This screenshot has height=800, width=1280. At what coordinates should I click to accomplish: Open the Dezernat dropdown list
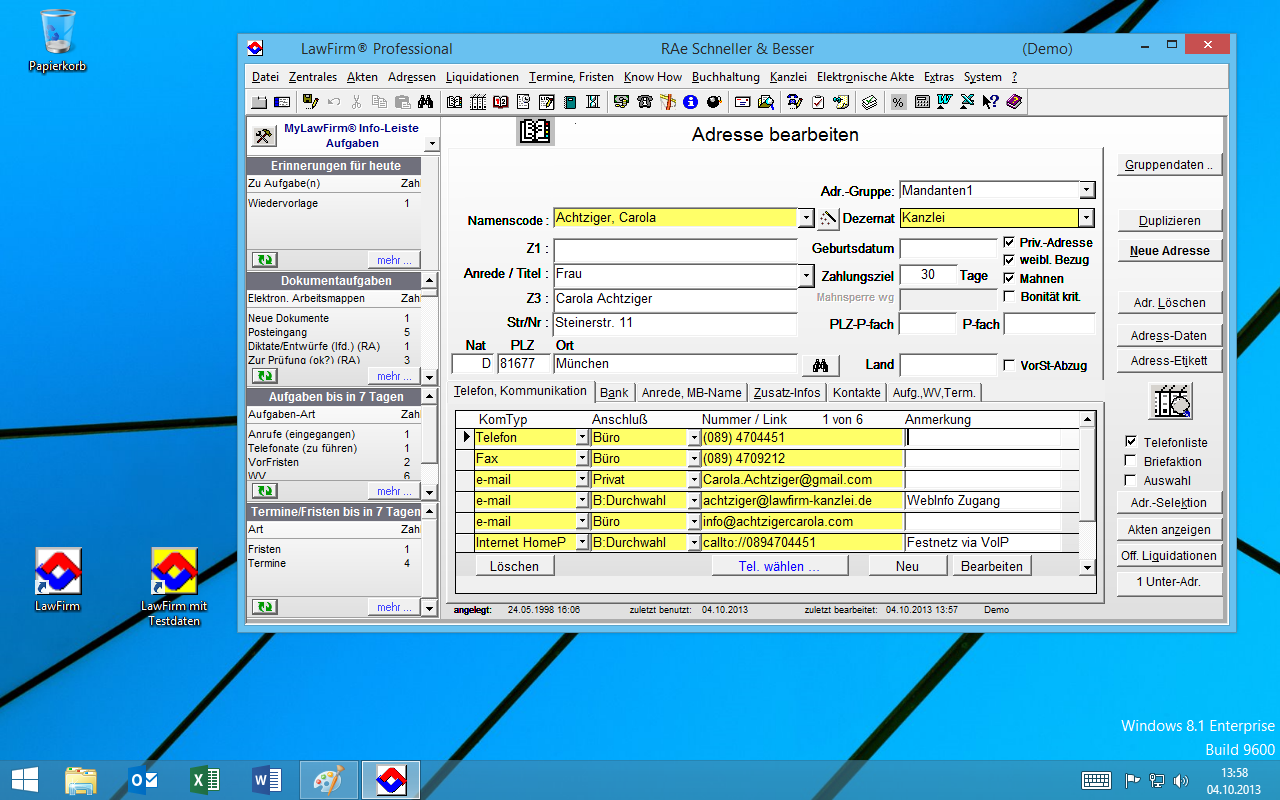pyautogui.click(x=1087, y=218)
